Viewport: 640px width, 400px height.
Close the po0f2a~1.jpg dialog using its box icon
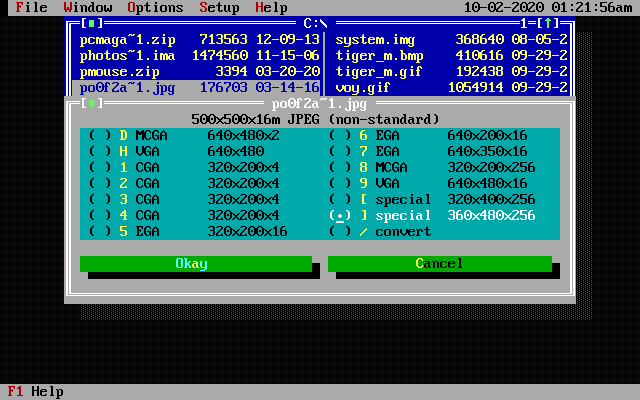[x=92, y=103]
